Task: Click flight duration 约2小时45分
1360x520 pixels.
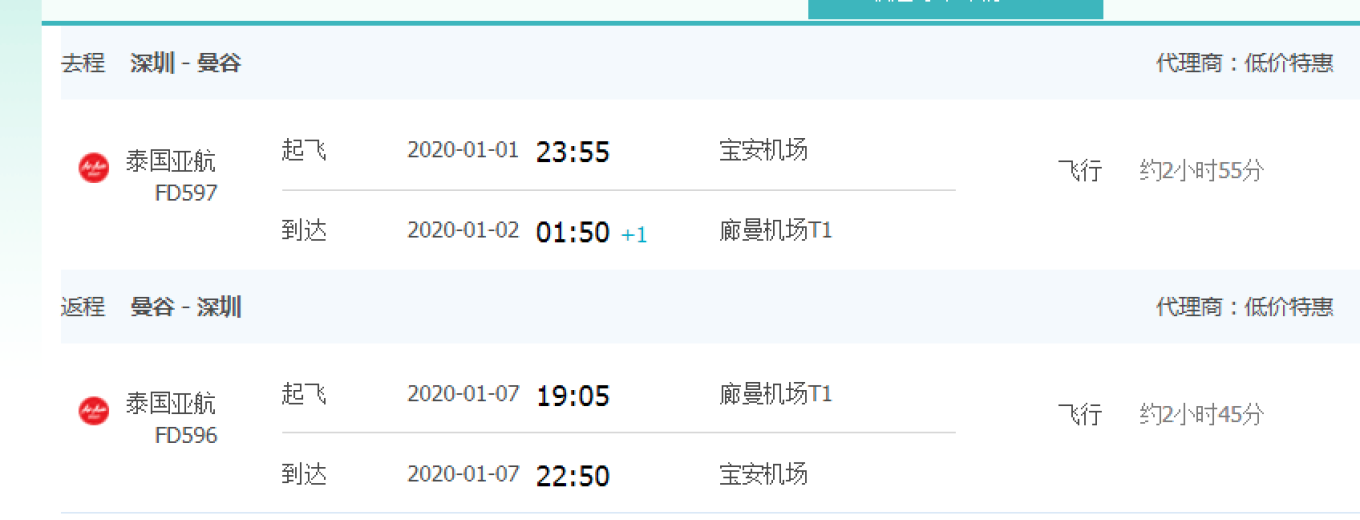Action: (1201, 413)
